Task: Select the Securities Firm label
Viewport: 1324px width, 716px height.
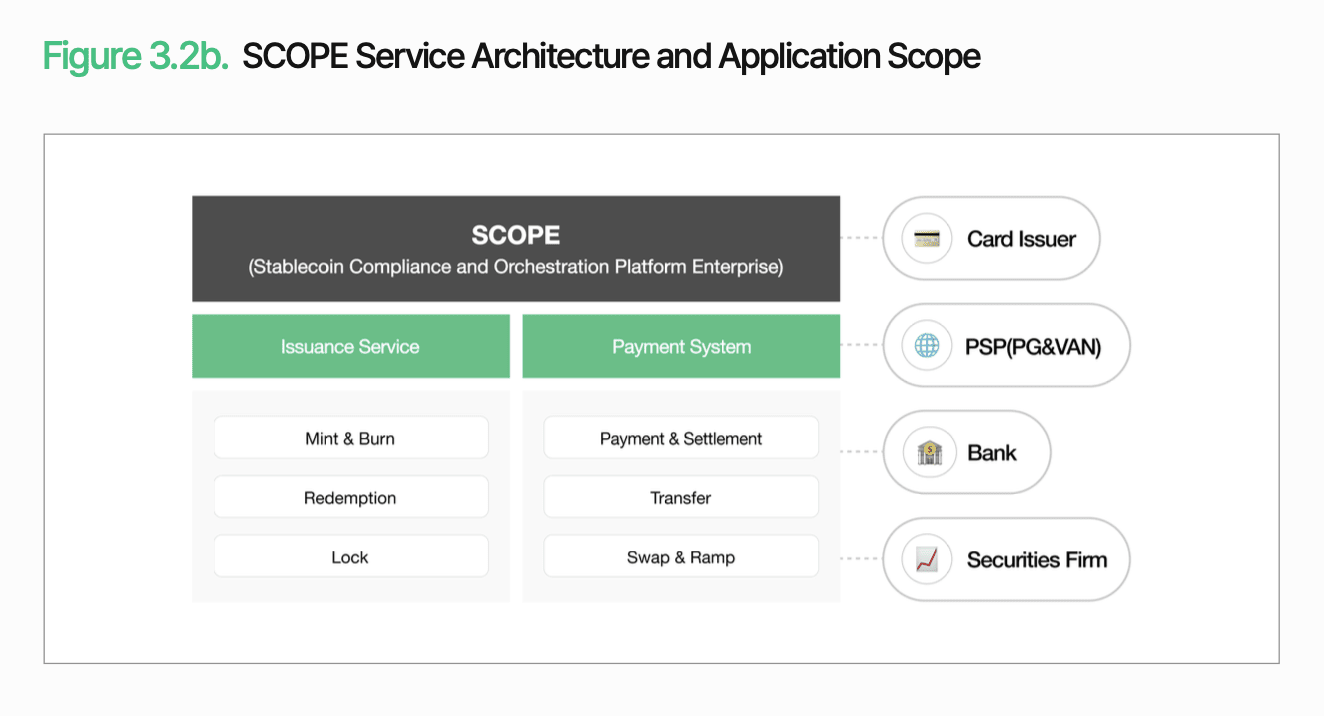Action: (1036, 560)
